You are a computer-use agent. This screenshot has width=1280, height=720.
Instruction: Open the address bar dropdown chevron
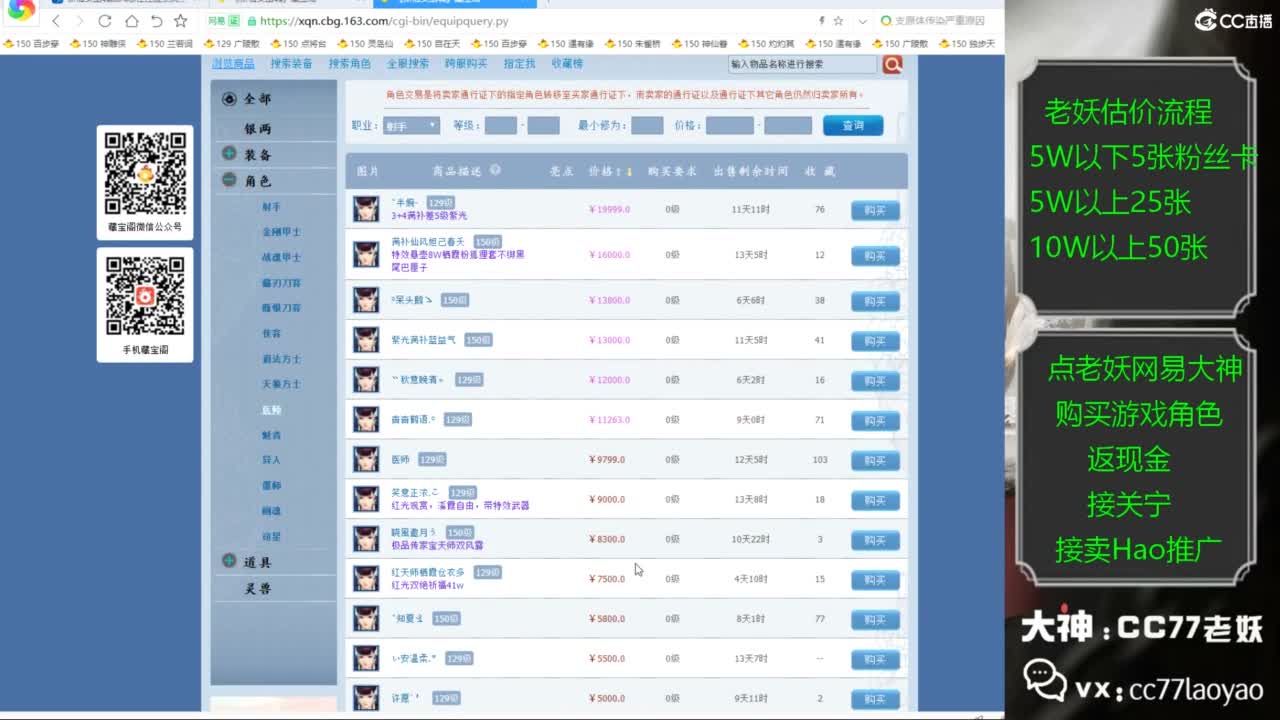pyautogui.click(x=863, y=21)
